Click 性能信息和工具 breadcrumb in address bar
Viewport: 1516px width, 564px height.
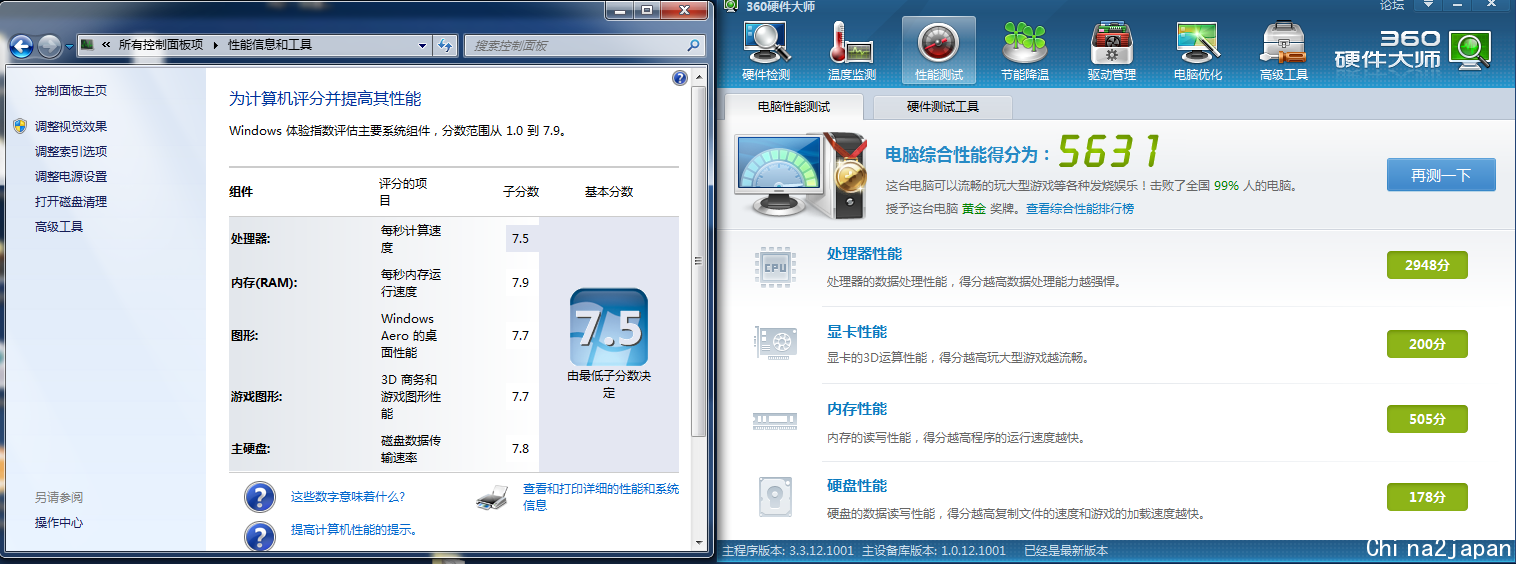click(270, 45)
